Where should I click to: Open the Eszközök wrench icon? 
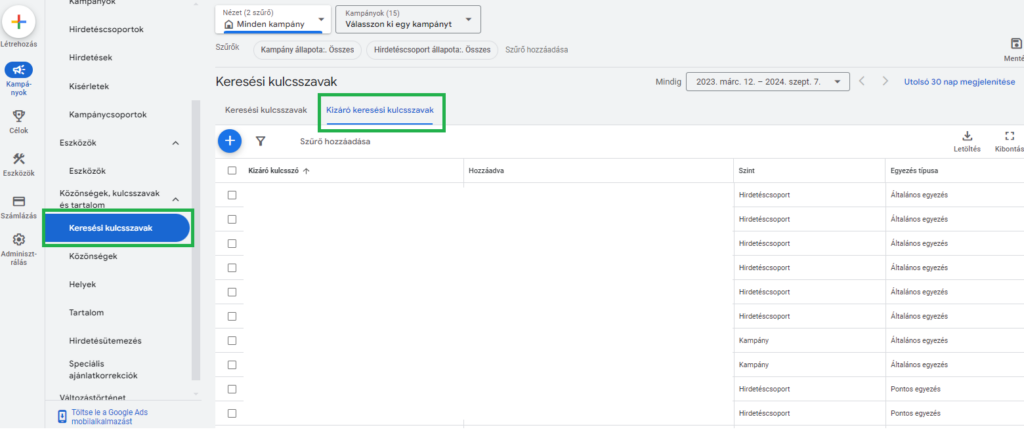pyautogui.click(x=19, y=159)
